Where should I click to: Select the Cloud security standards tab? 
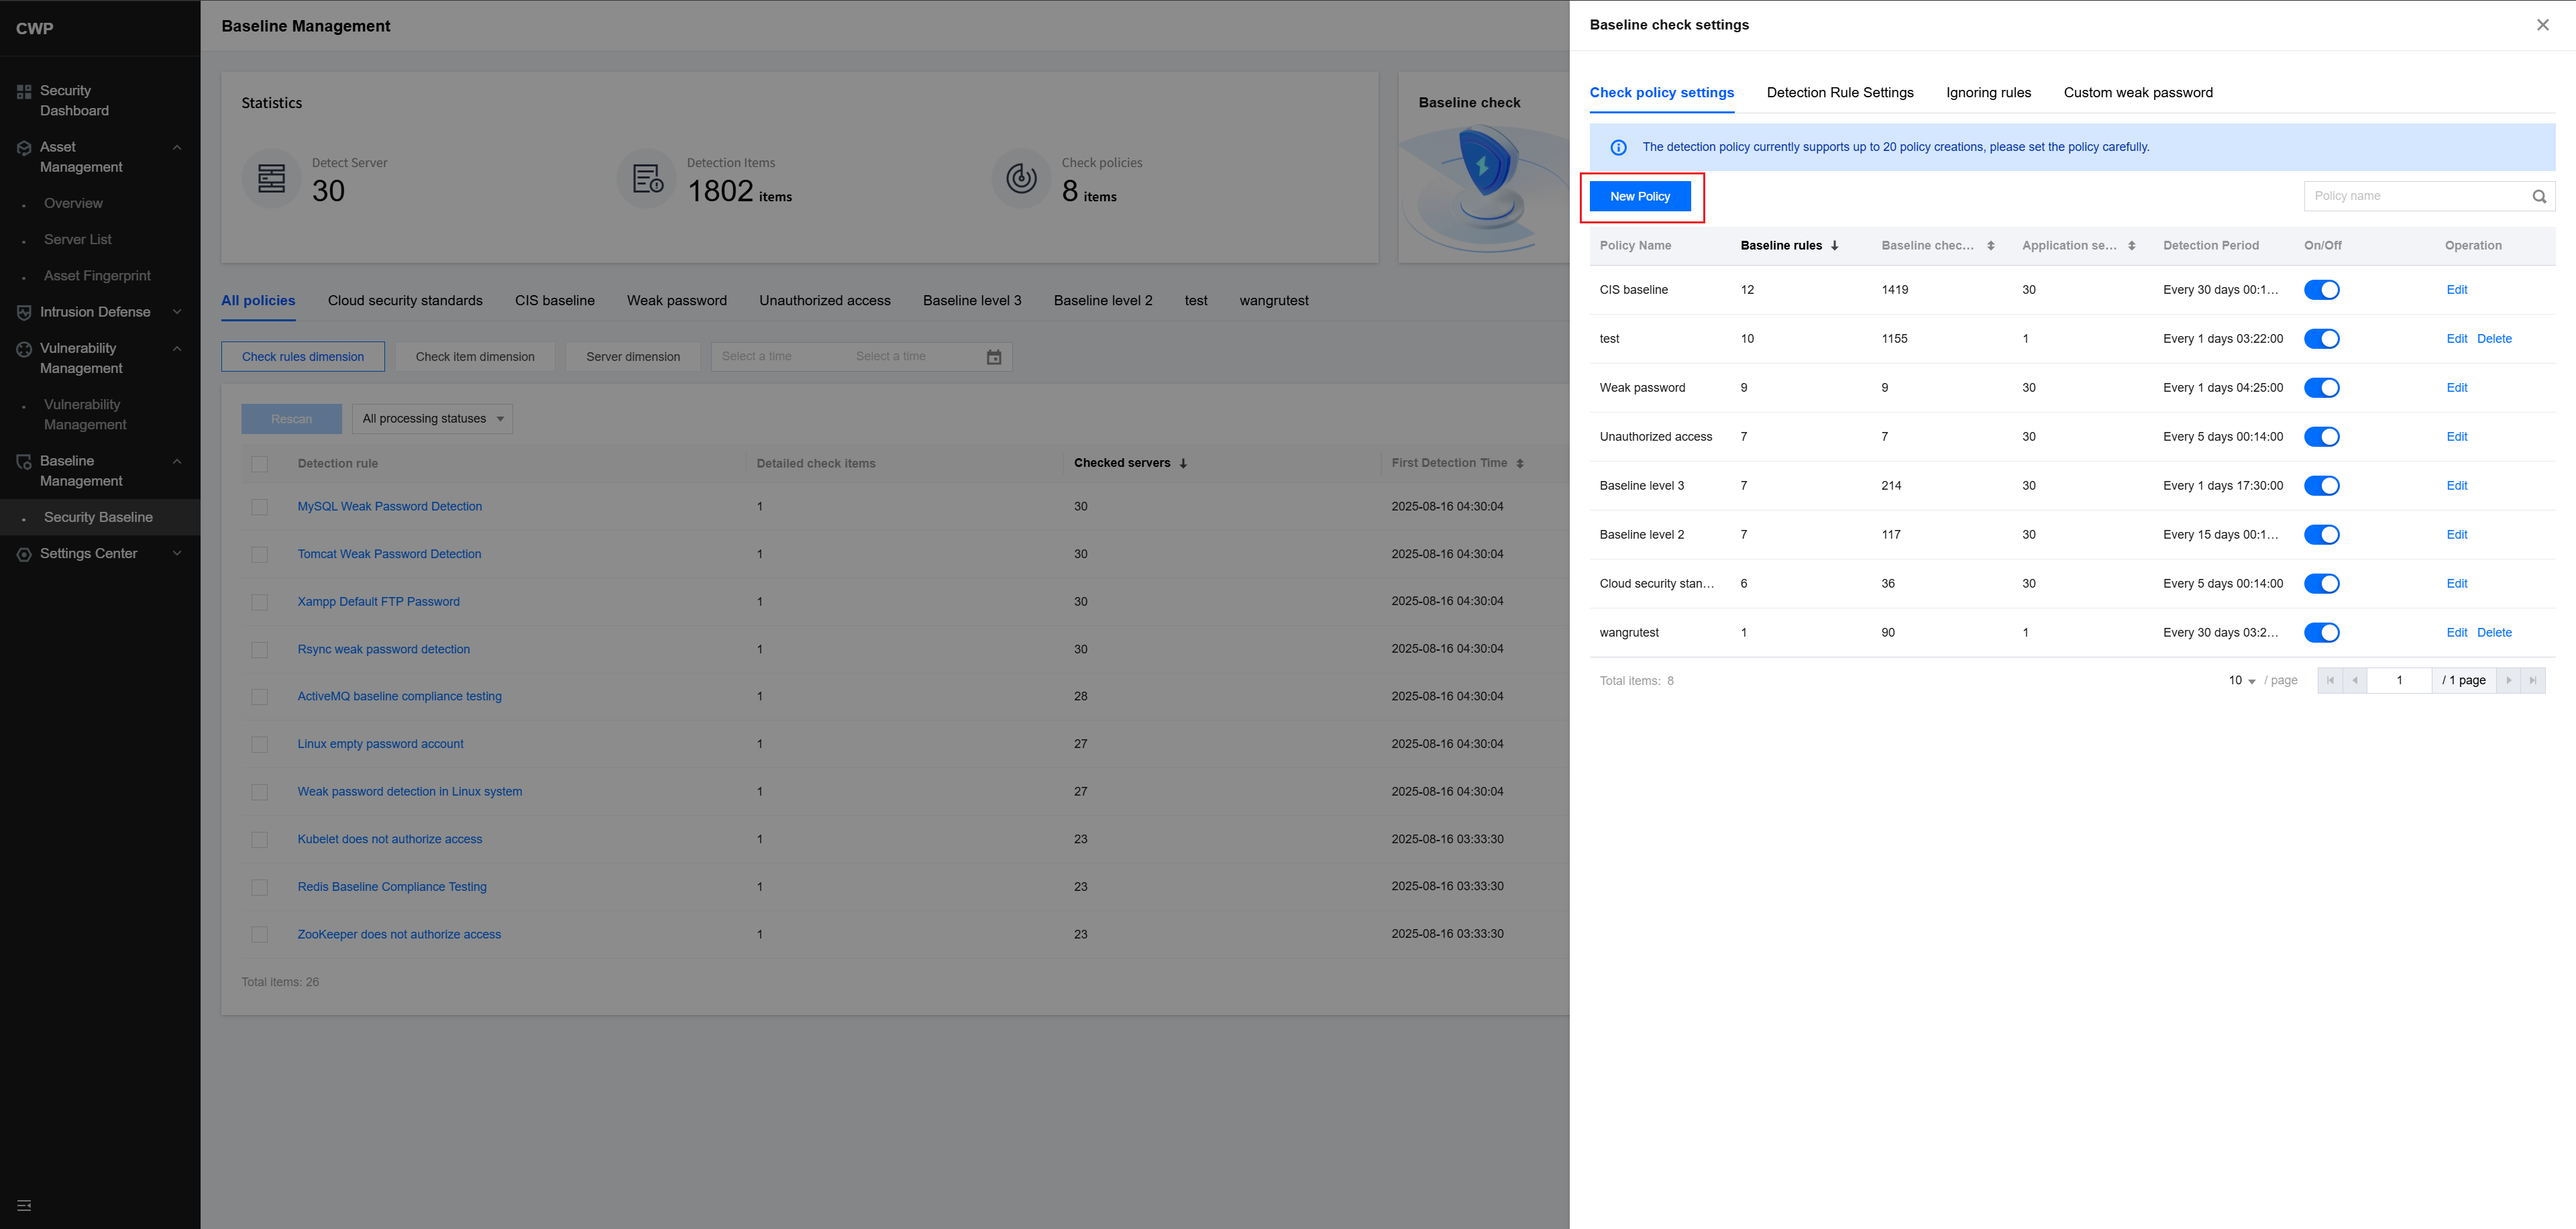pos(405,301)
